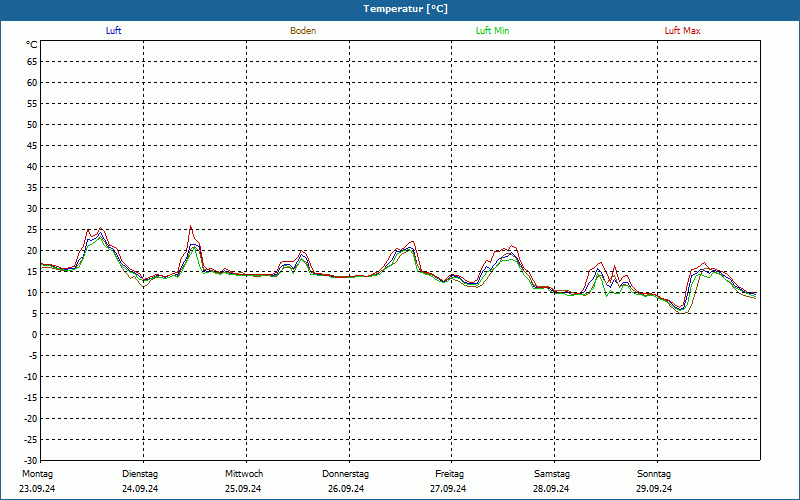Click the date 29.09.24
This screenshot has width=800, height=500.
coord(654,489)
